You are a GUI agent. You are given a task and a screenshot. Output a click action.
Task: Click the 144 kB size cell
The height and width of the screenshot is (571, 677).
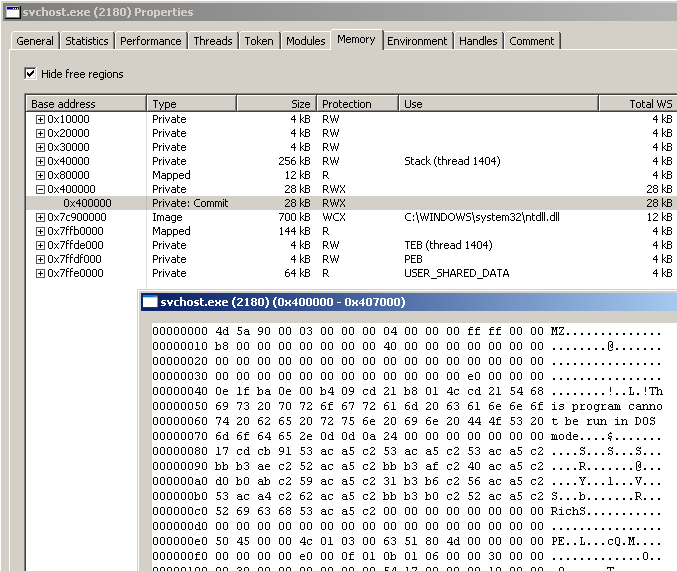click(x=294, y=231)
